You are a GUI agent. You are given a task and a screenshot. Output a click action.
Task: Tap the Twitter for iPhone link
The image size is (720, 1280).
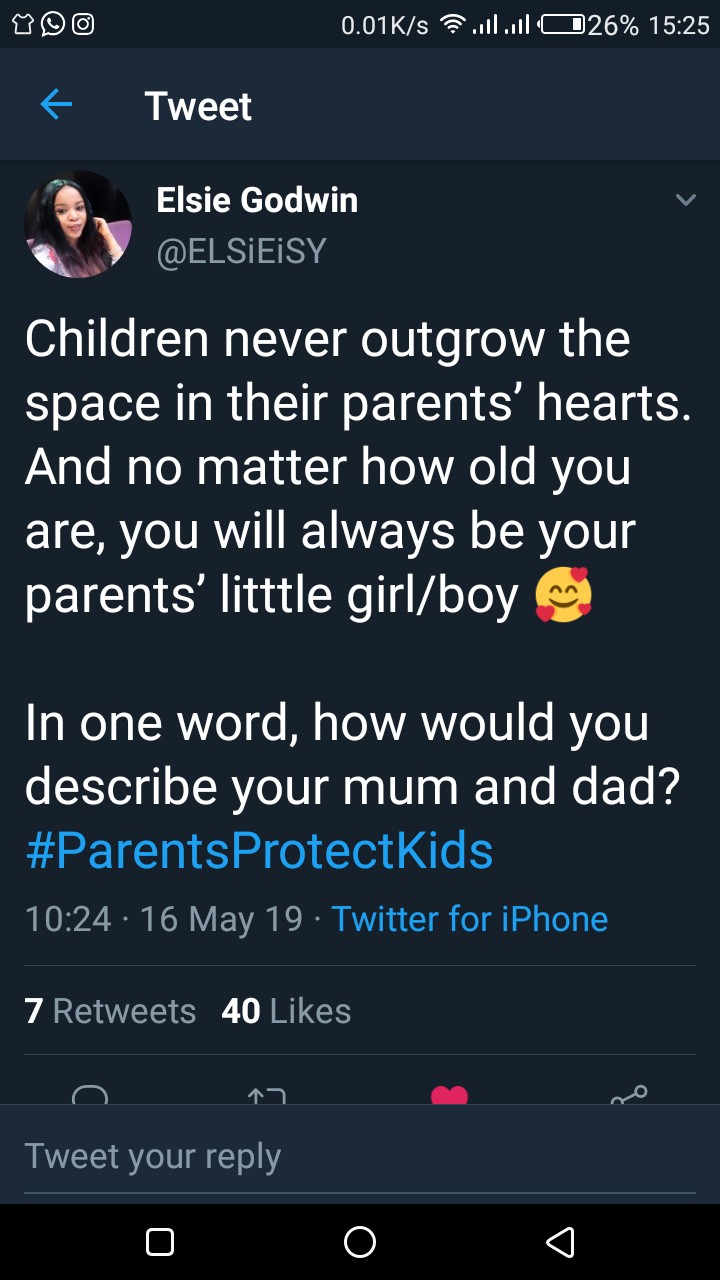point(469,918)
